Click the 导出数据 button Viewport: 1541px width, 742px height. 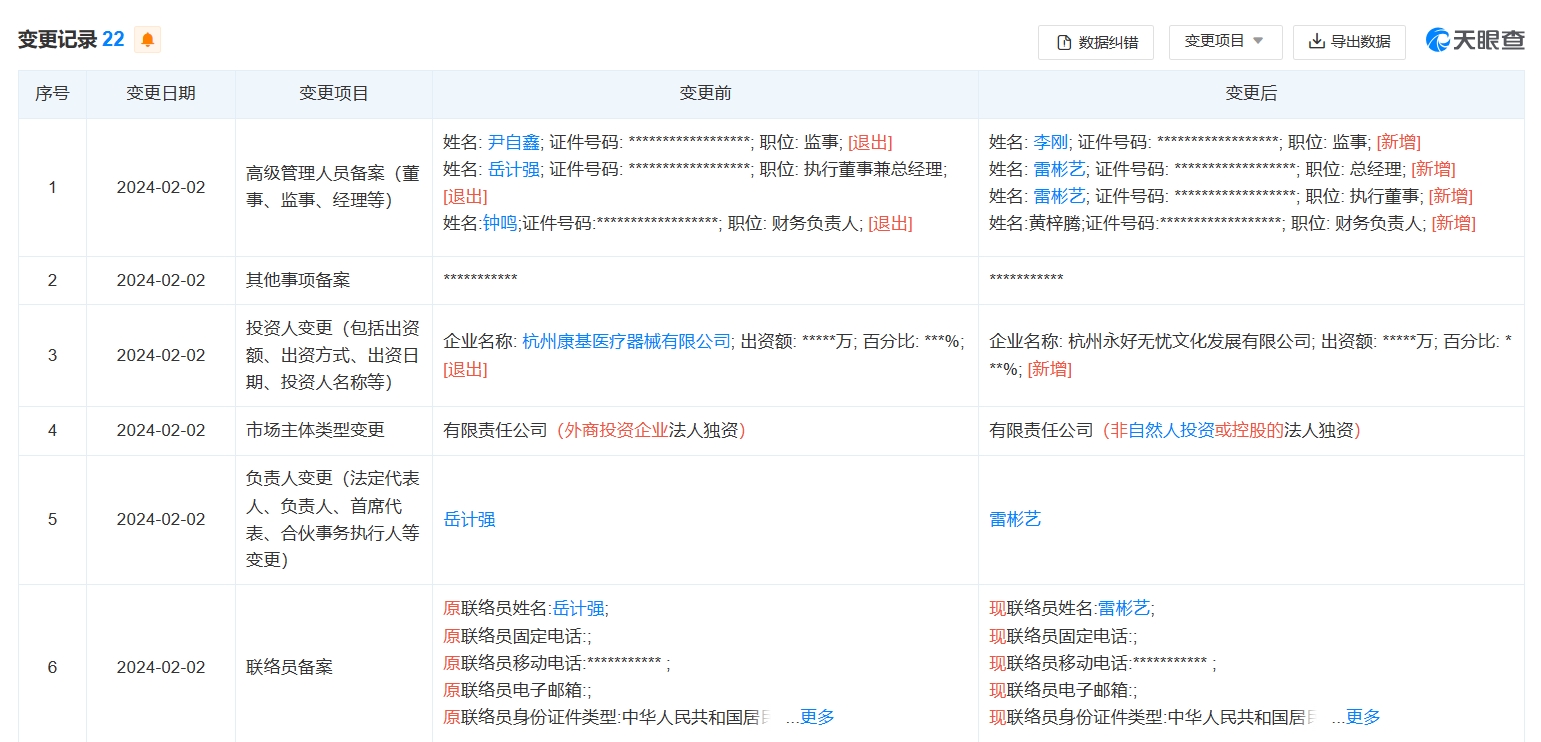(1349, 42)
